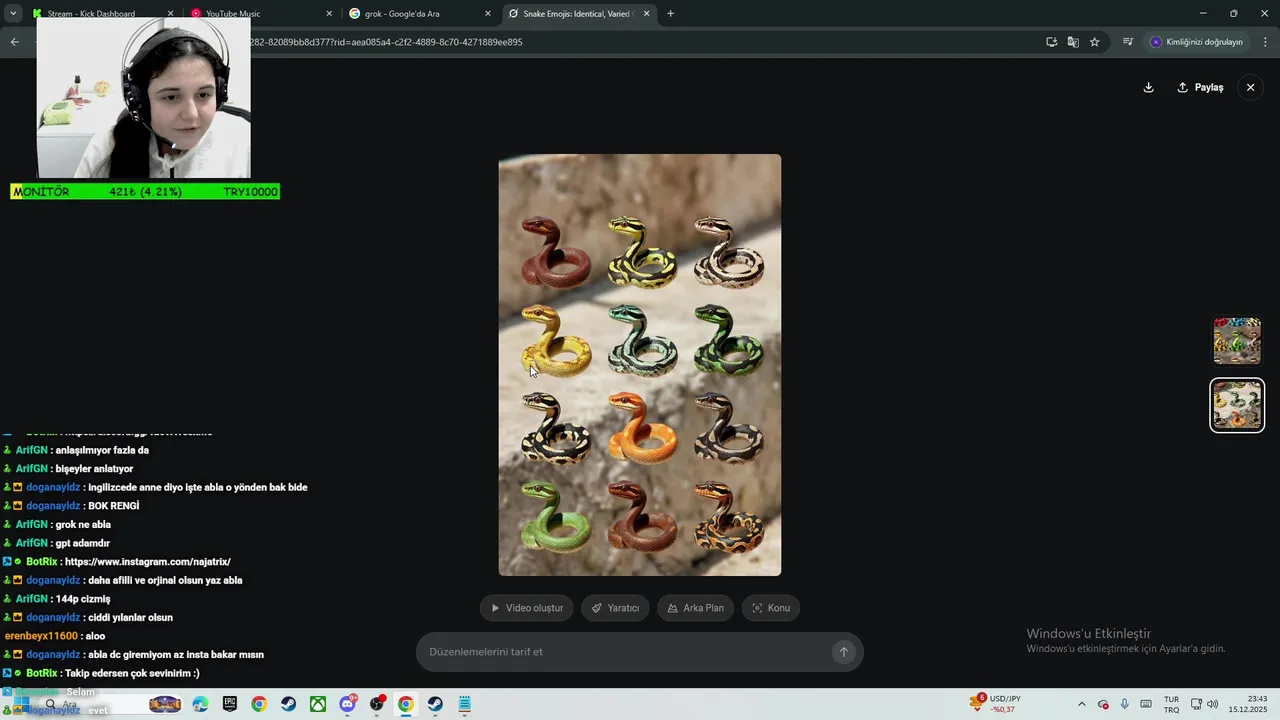
Task: Open USD/JPY news widget
Action: coord(996,704)
